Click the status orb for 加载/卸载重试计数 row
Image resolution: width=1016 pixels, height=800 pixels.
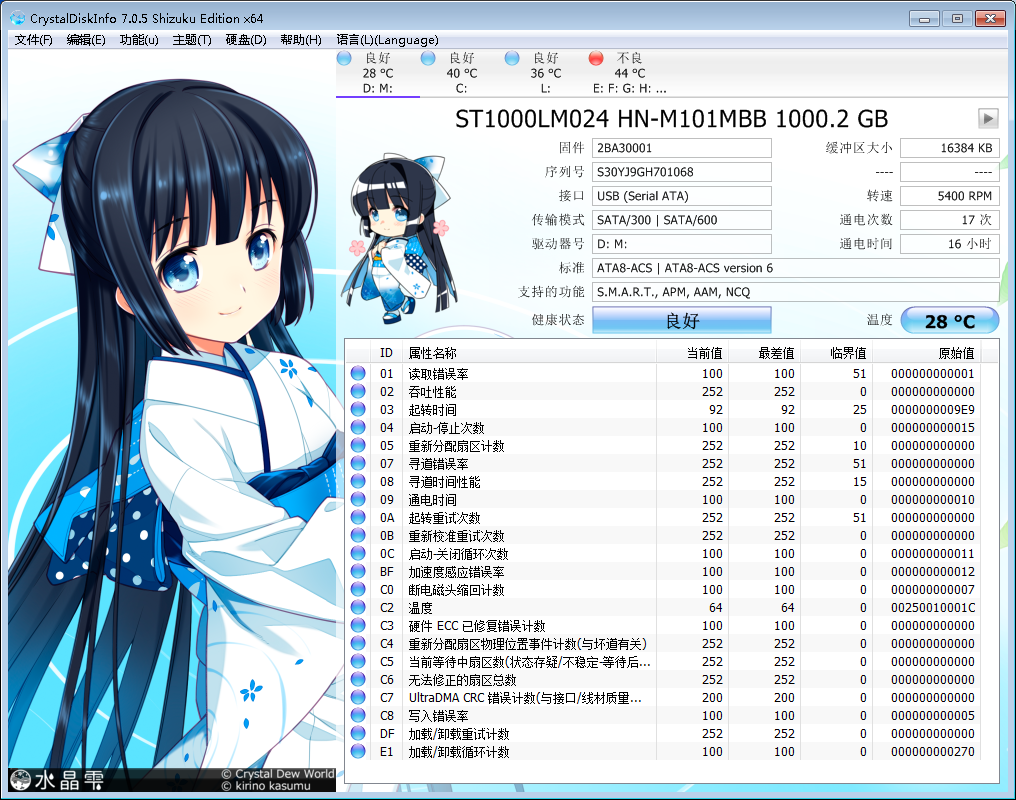tap(358, 733)
